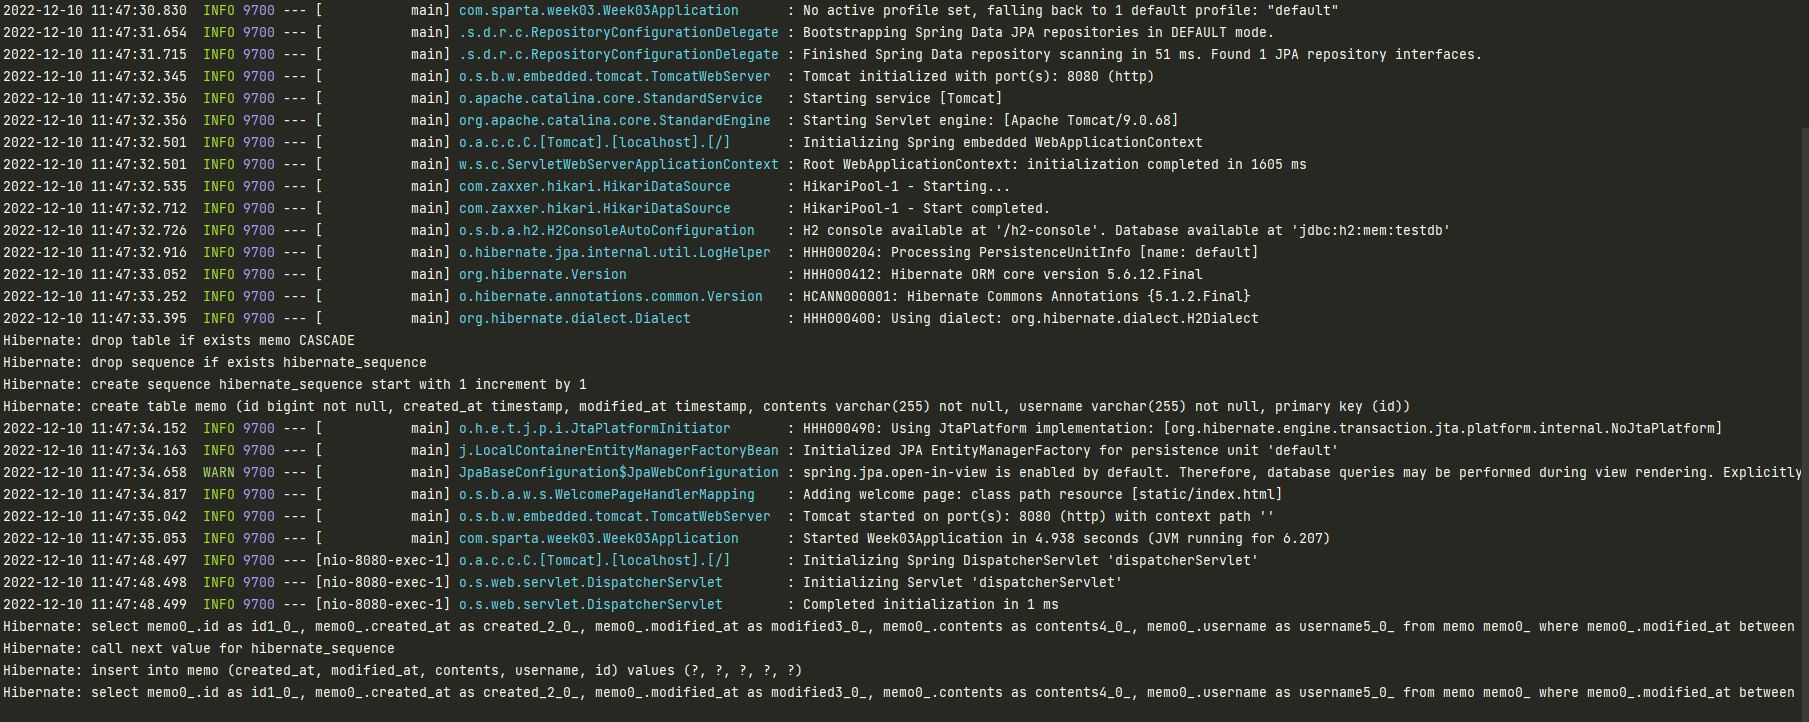Click the 'drop sequence if exists hibernate_sequence' line
The height and width of the screenshot is (722, 1809).
(215, 362)
